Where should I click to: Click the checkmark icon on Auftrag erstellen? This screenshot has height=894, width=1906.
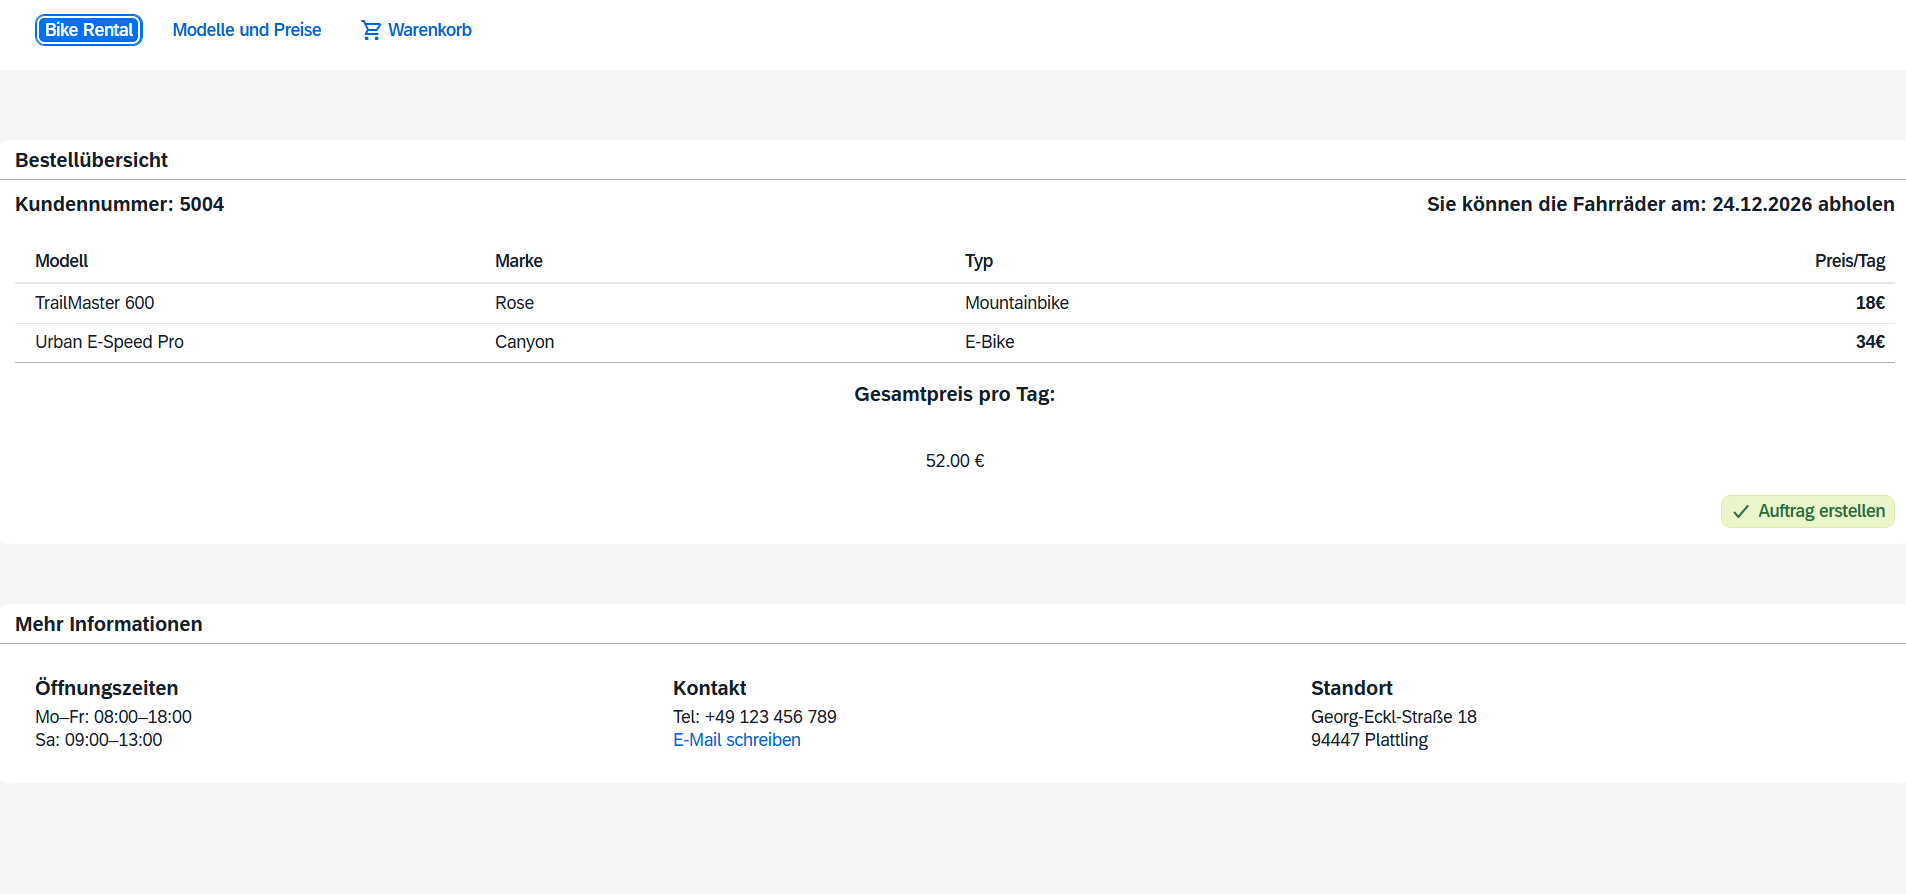tap(1741, 511)
